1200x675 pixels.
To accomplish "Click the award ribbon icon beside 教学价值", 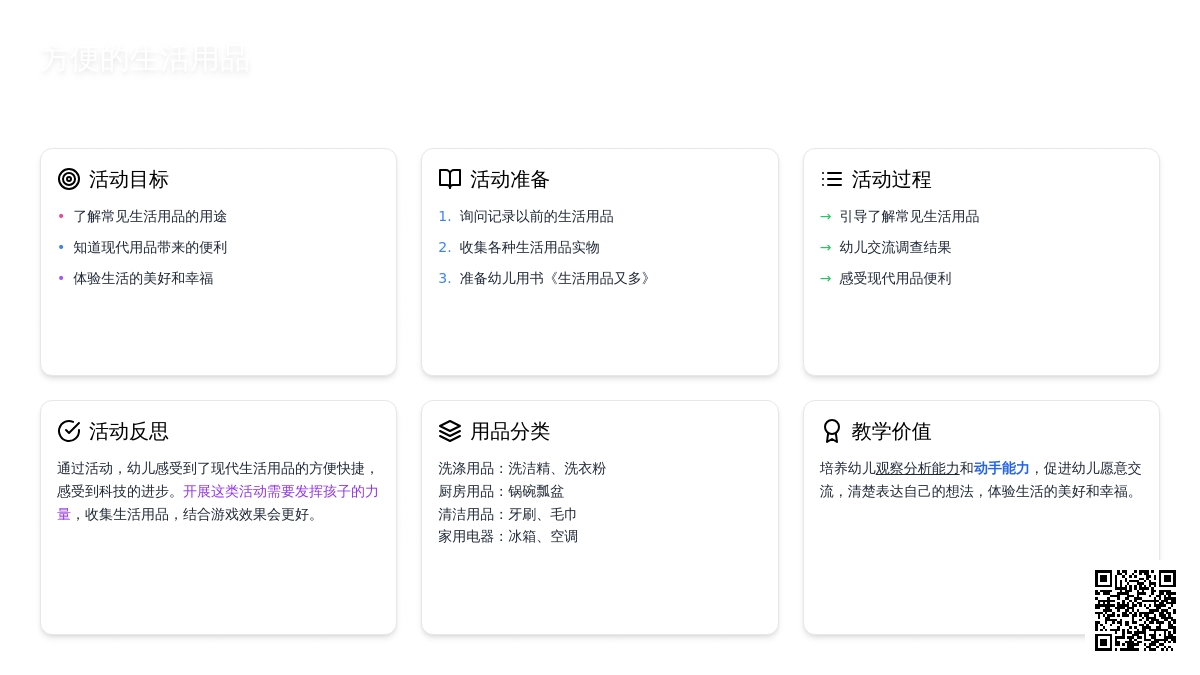I will tap(832, 431).
